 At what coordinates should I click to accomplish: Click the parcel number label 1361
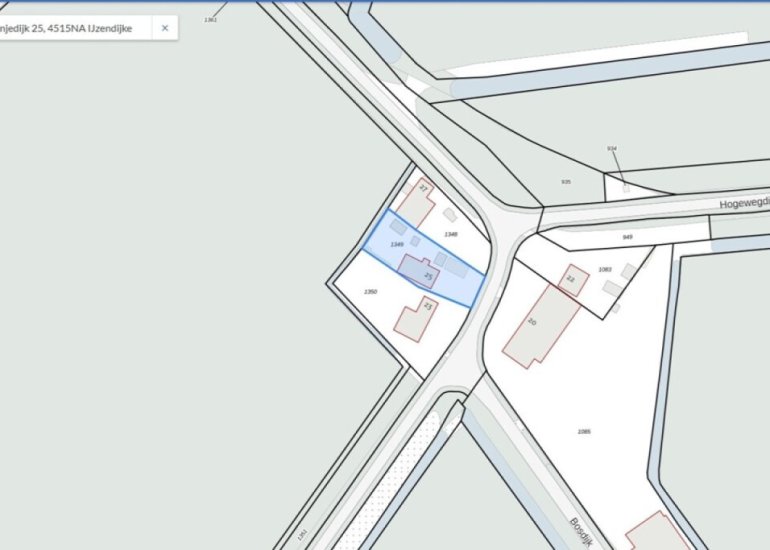(210, 19)
